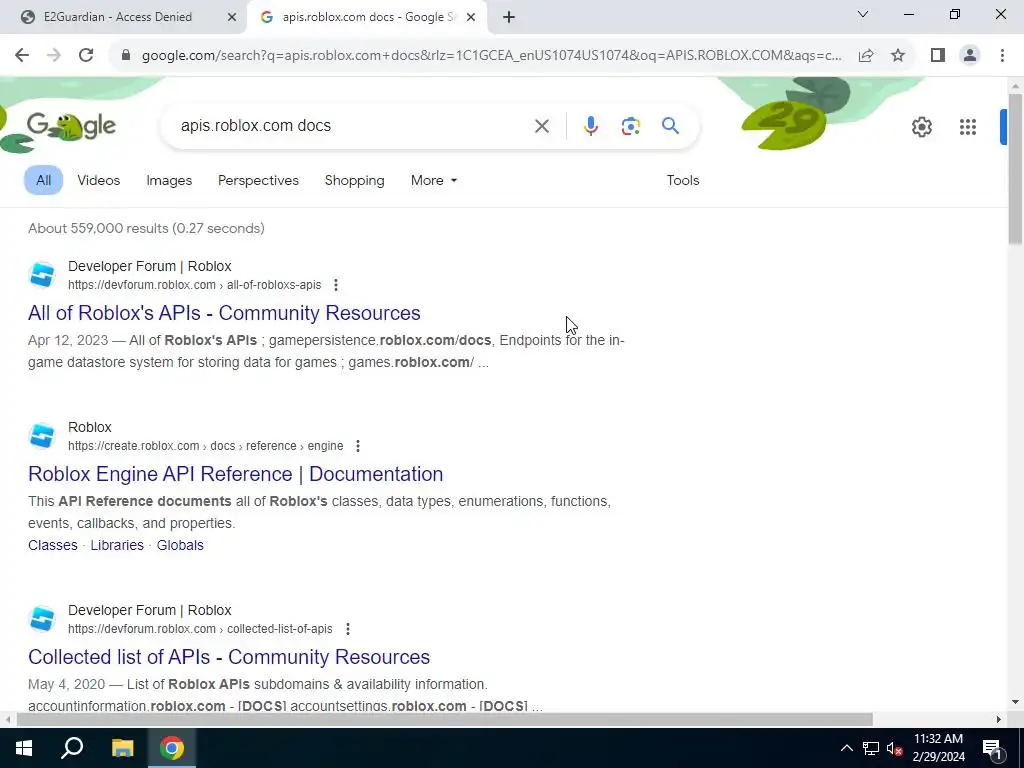The height and width of the screenshot is (768, 1024).
Task: Open the Libraries sitelink
Action: (117, 545)
